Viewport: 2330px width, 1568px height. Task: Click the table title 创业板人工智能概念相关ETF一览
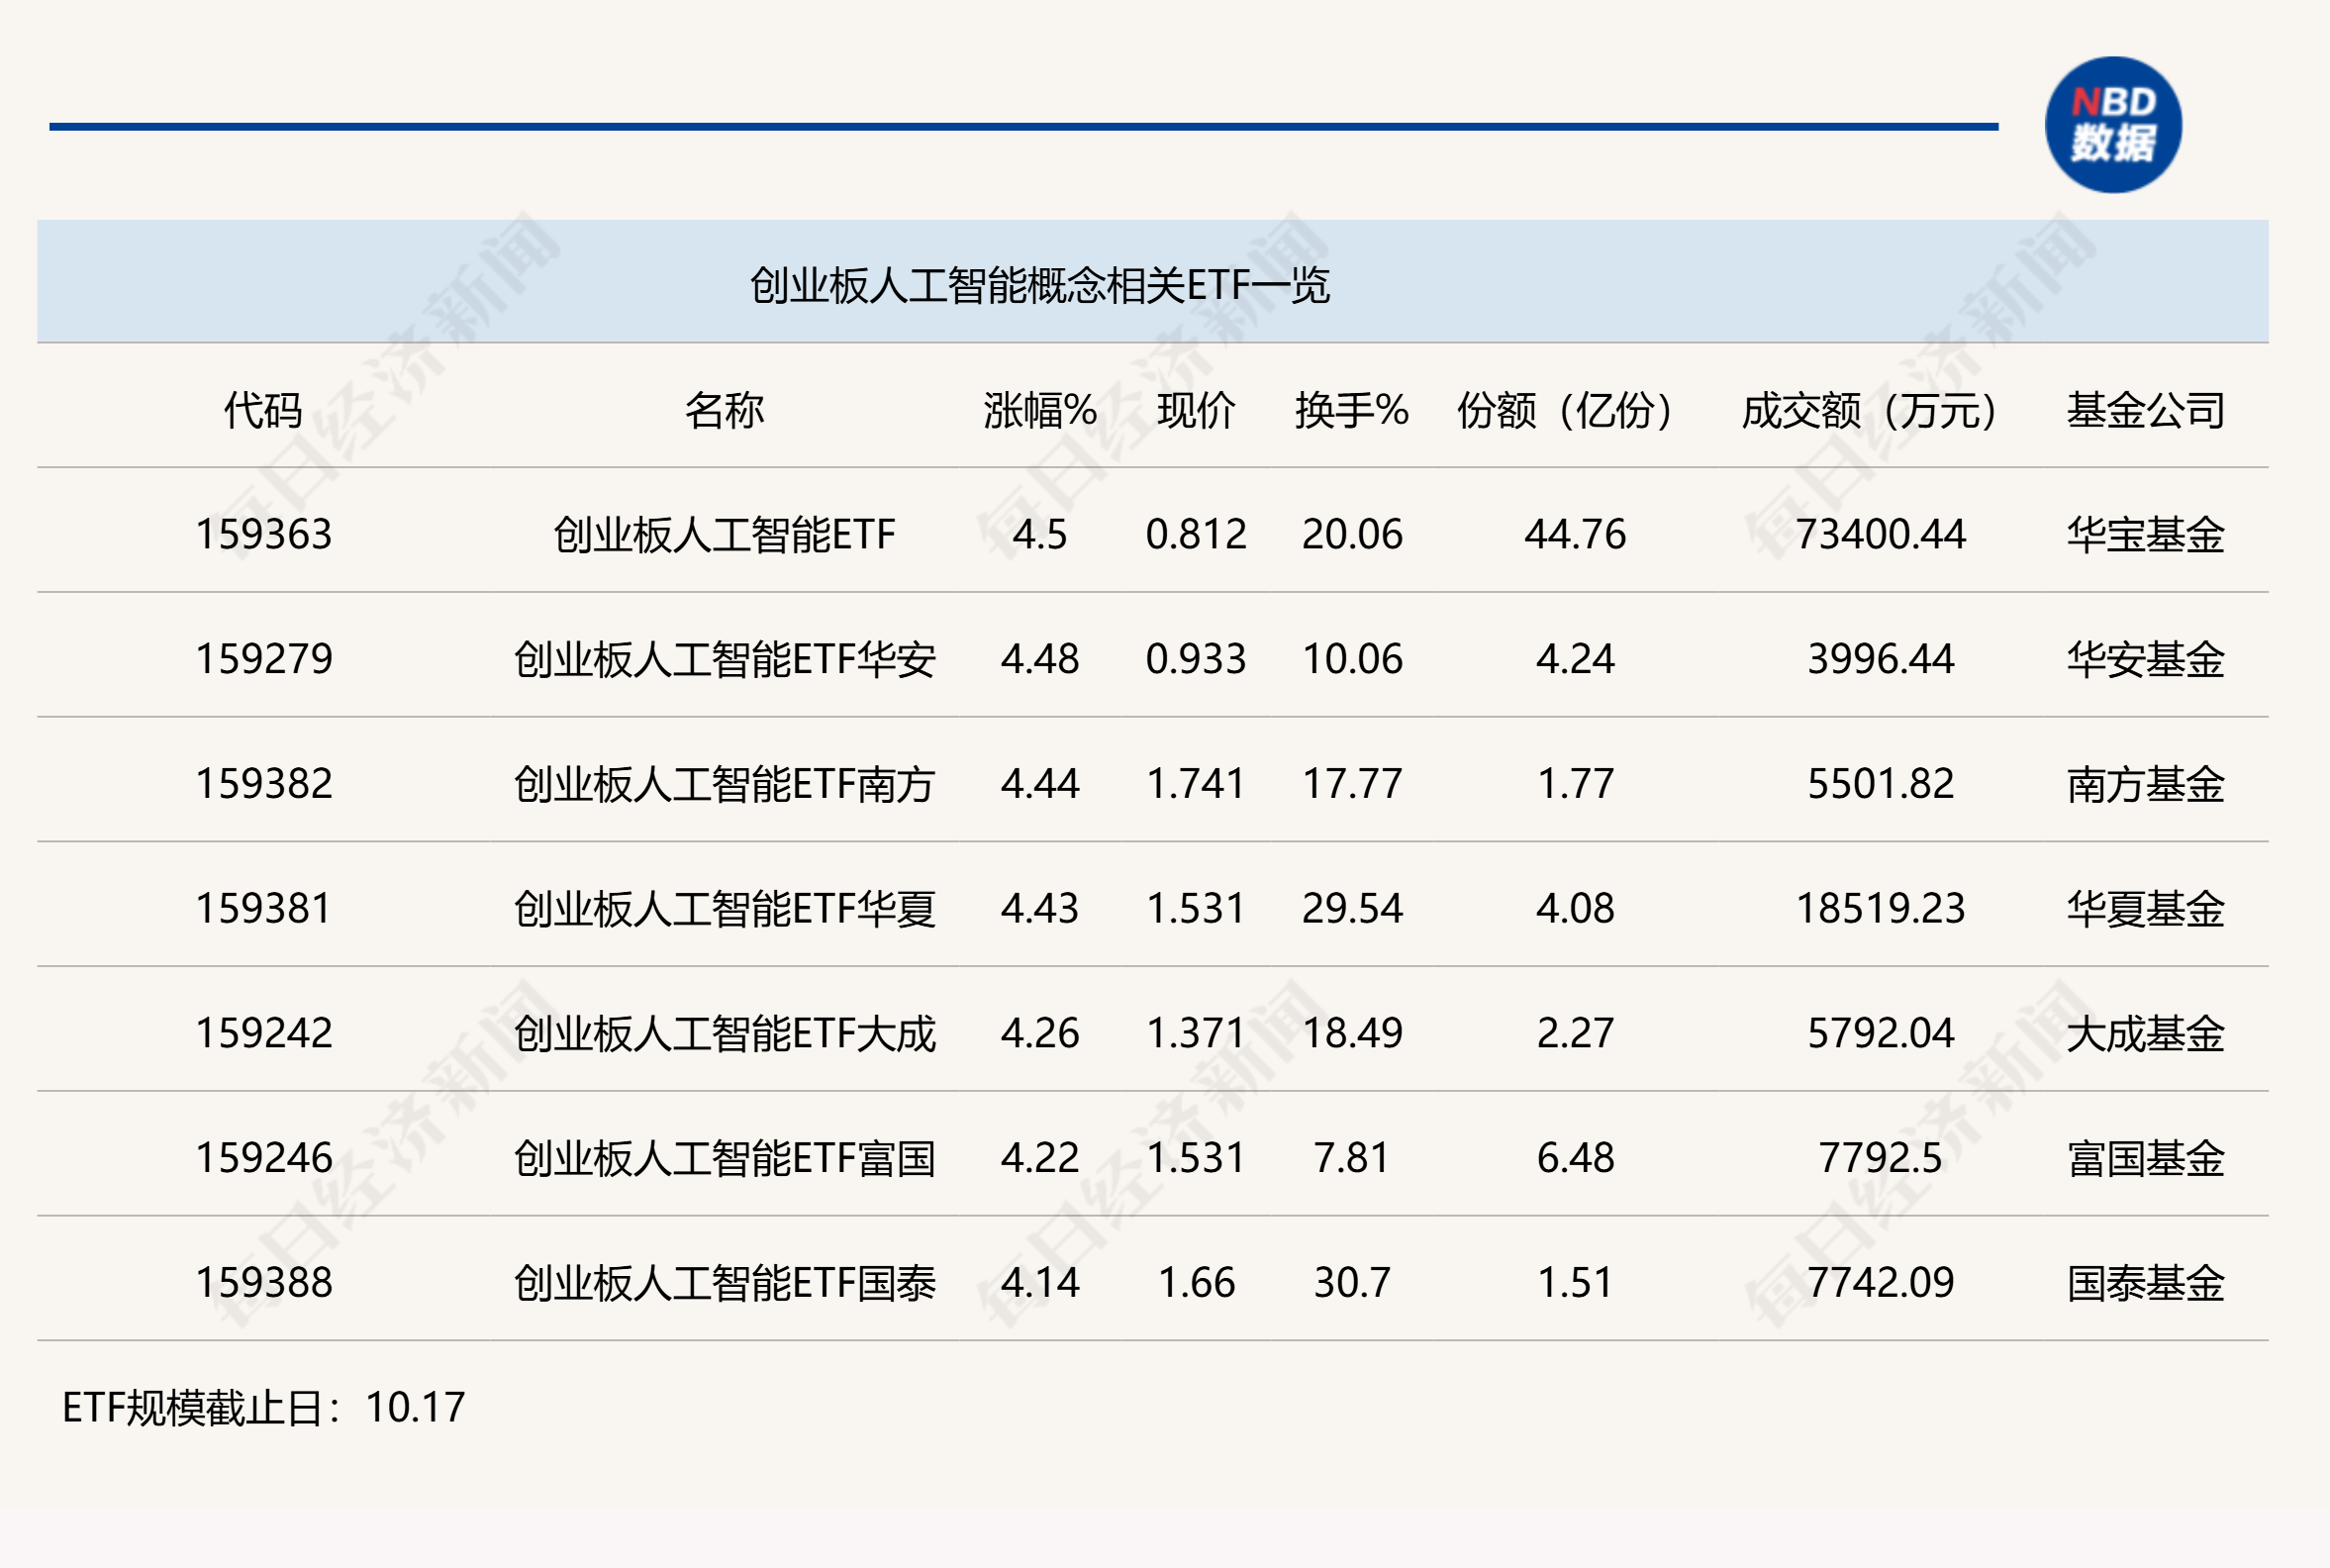1040,286
